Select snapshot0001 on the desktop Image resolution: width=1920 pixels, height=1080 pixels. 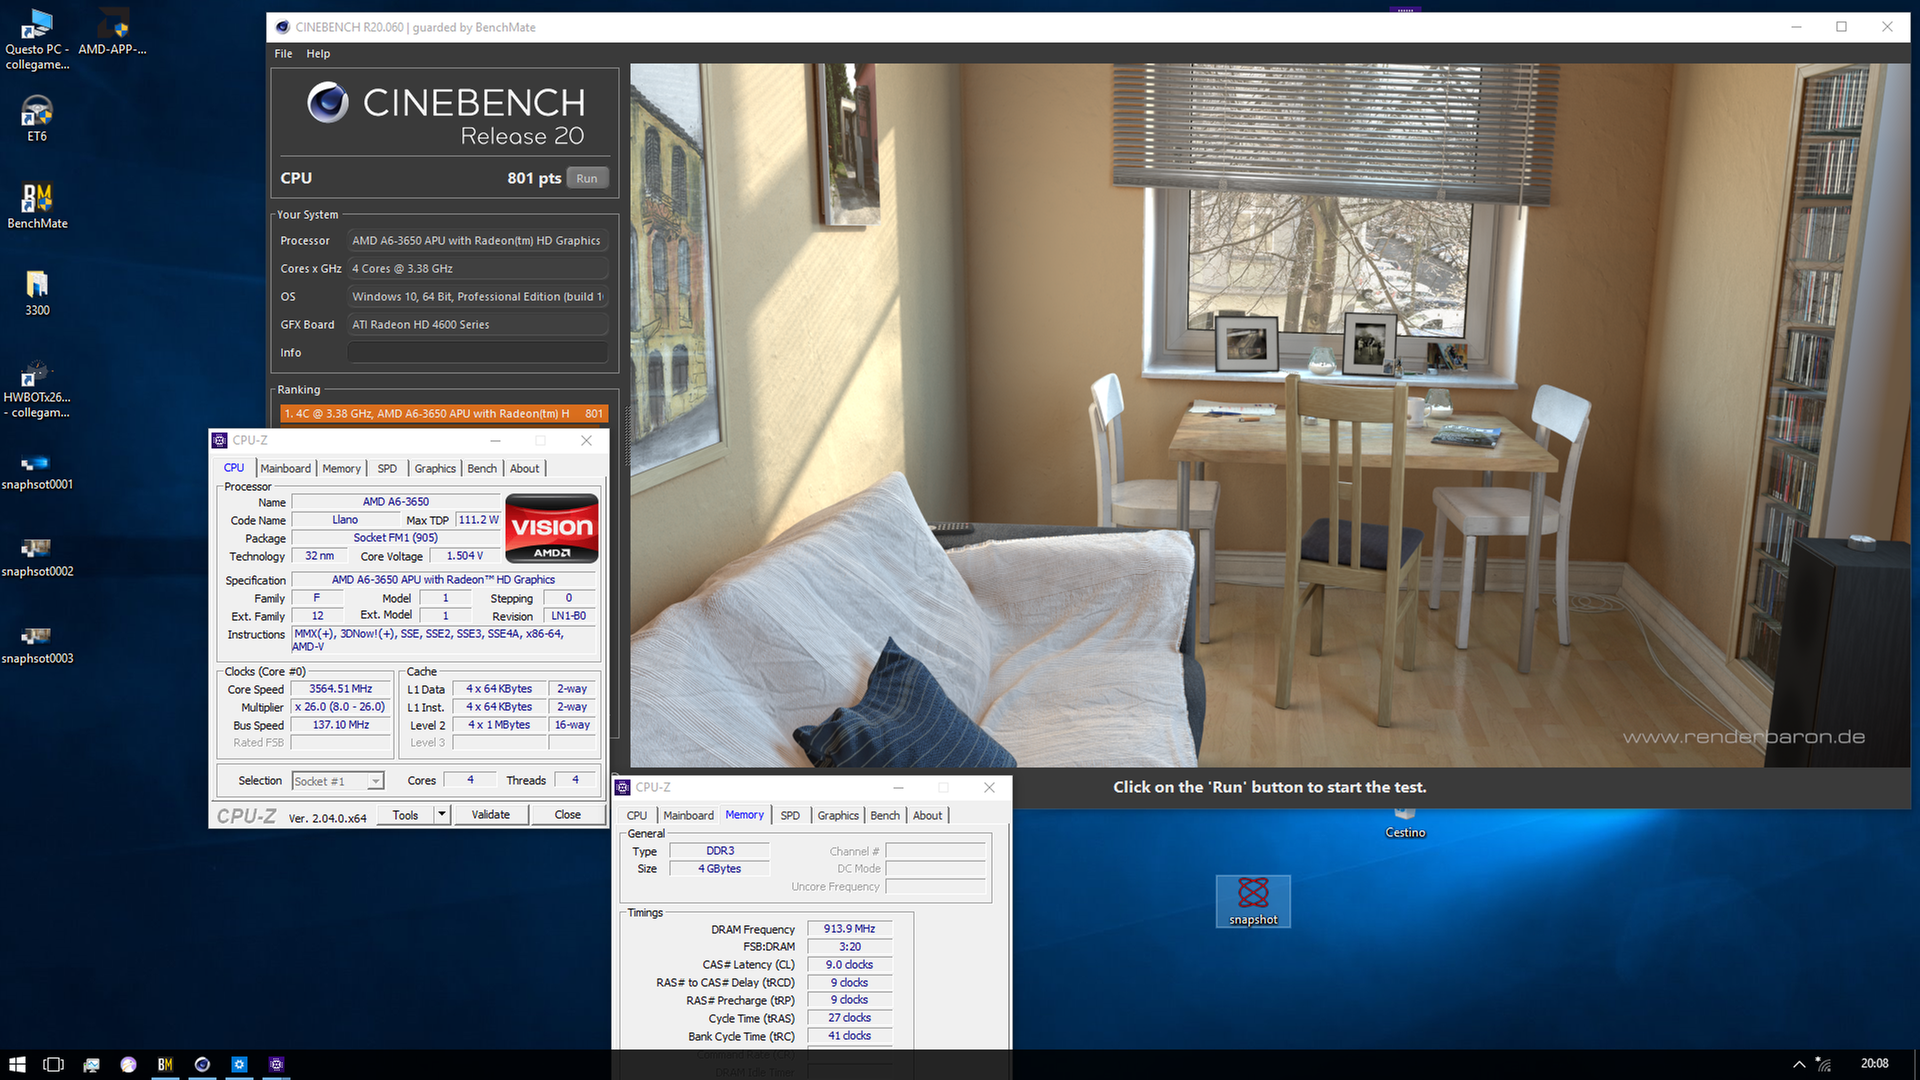point(37,472)
